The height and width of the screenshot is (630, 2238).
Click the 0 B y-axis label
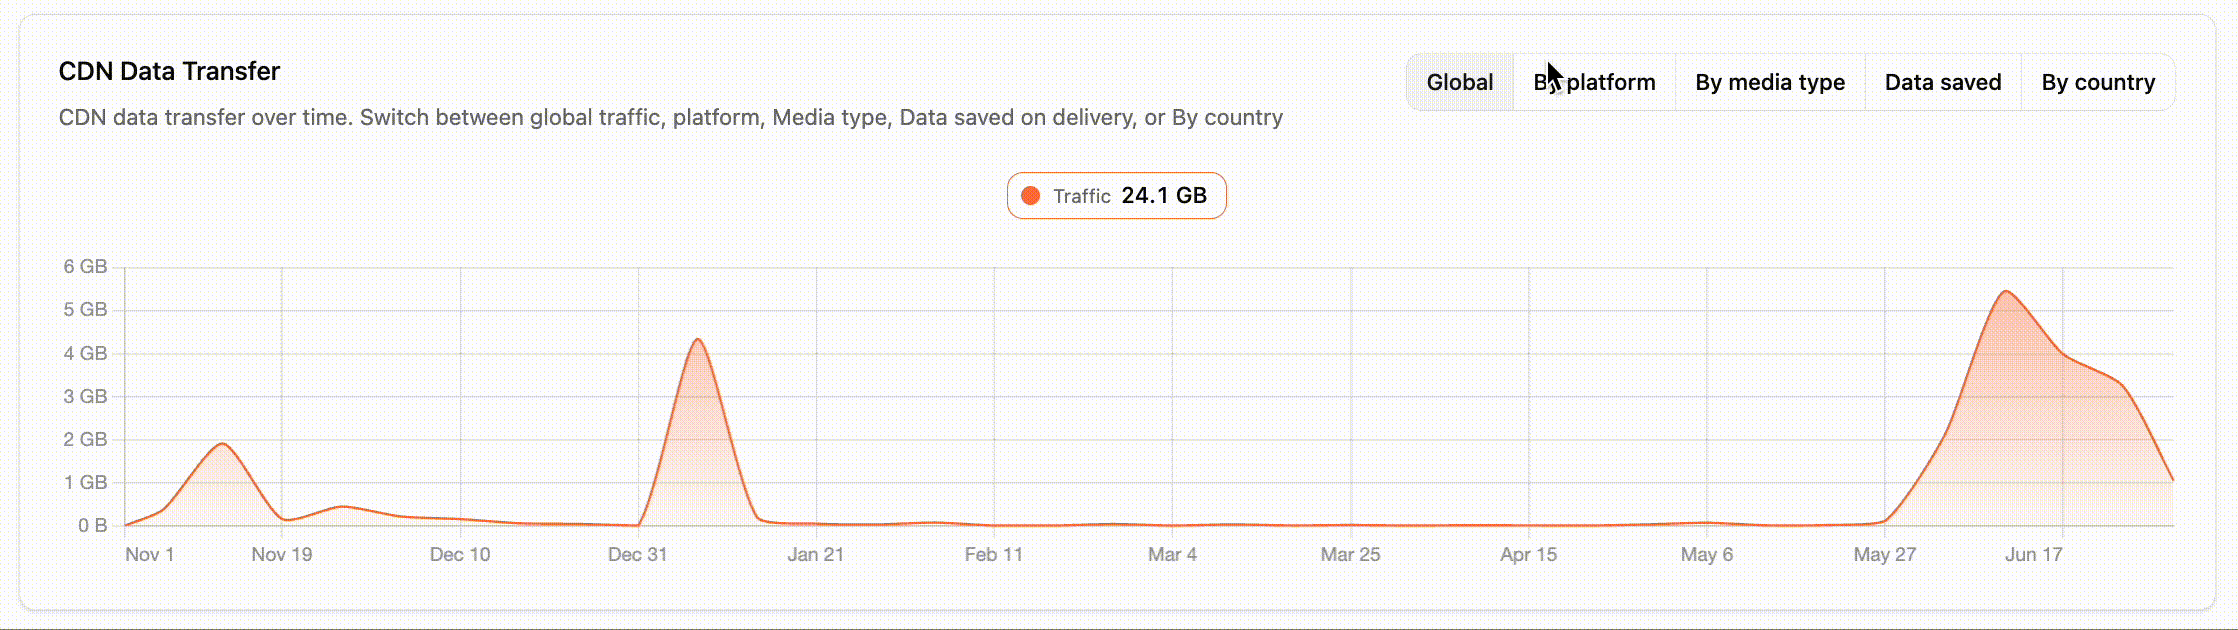[x=92, y=525]
